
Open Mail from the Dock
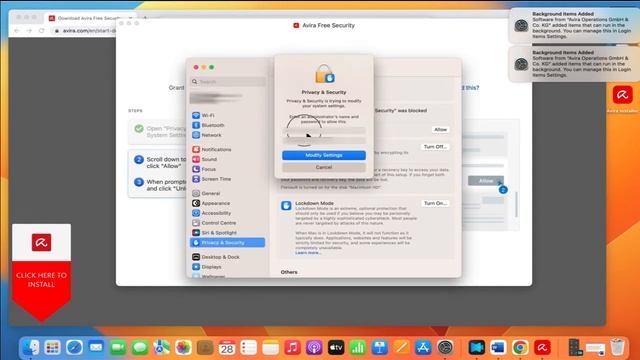click(x=96, y=347)
